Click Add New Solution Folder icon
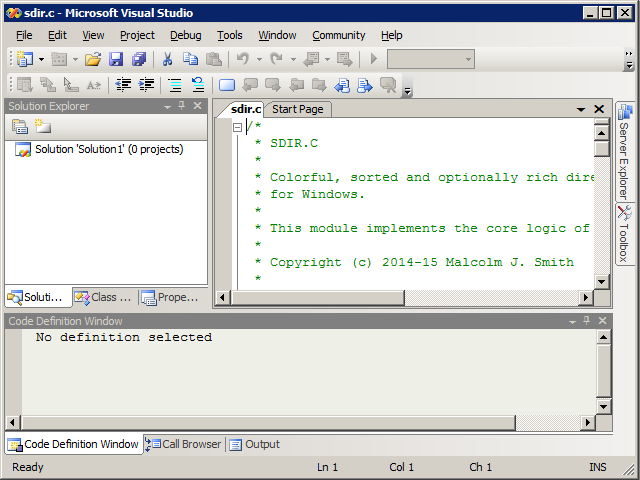 43,127
